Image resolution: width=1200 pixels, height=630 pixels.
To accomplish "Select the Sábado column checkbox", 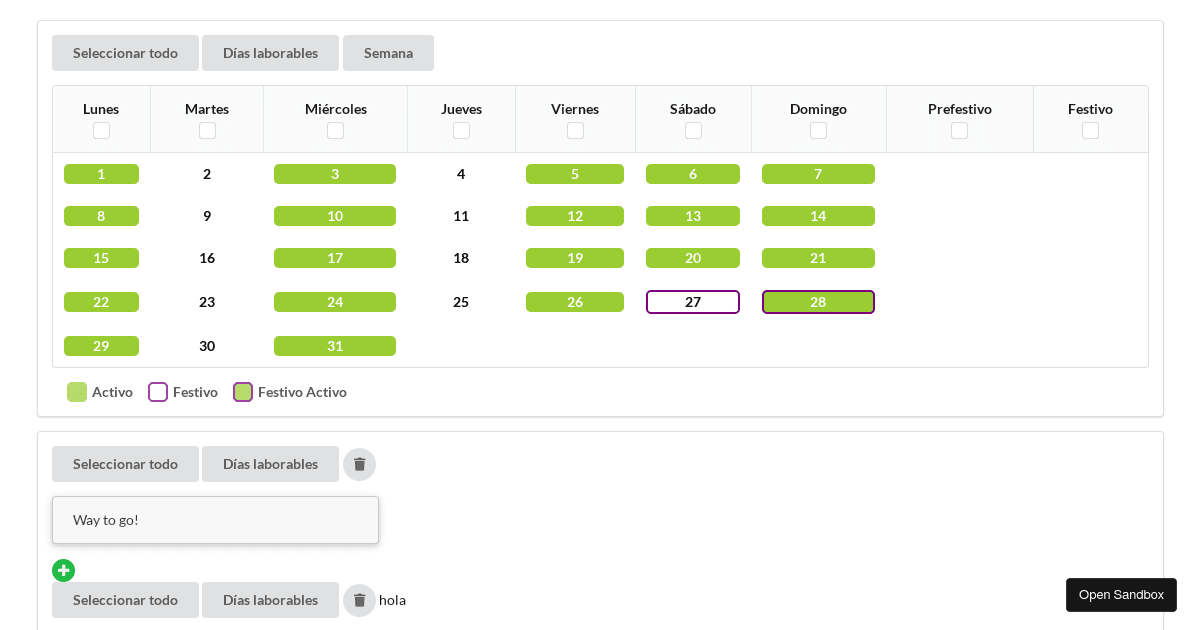I will point(693,130).
